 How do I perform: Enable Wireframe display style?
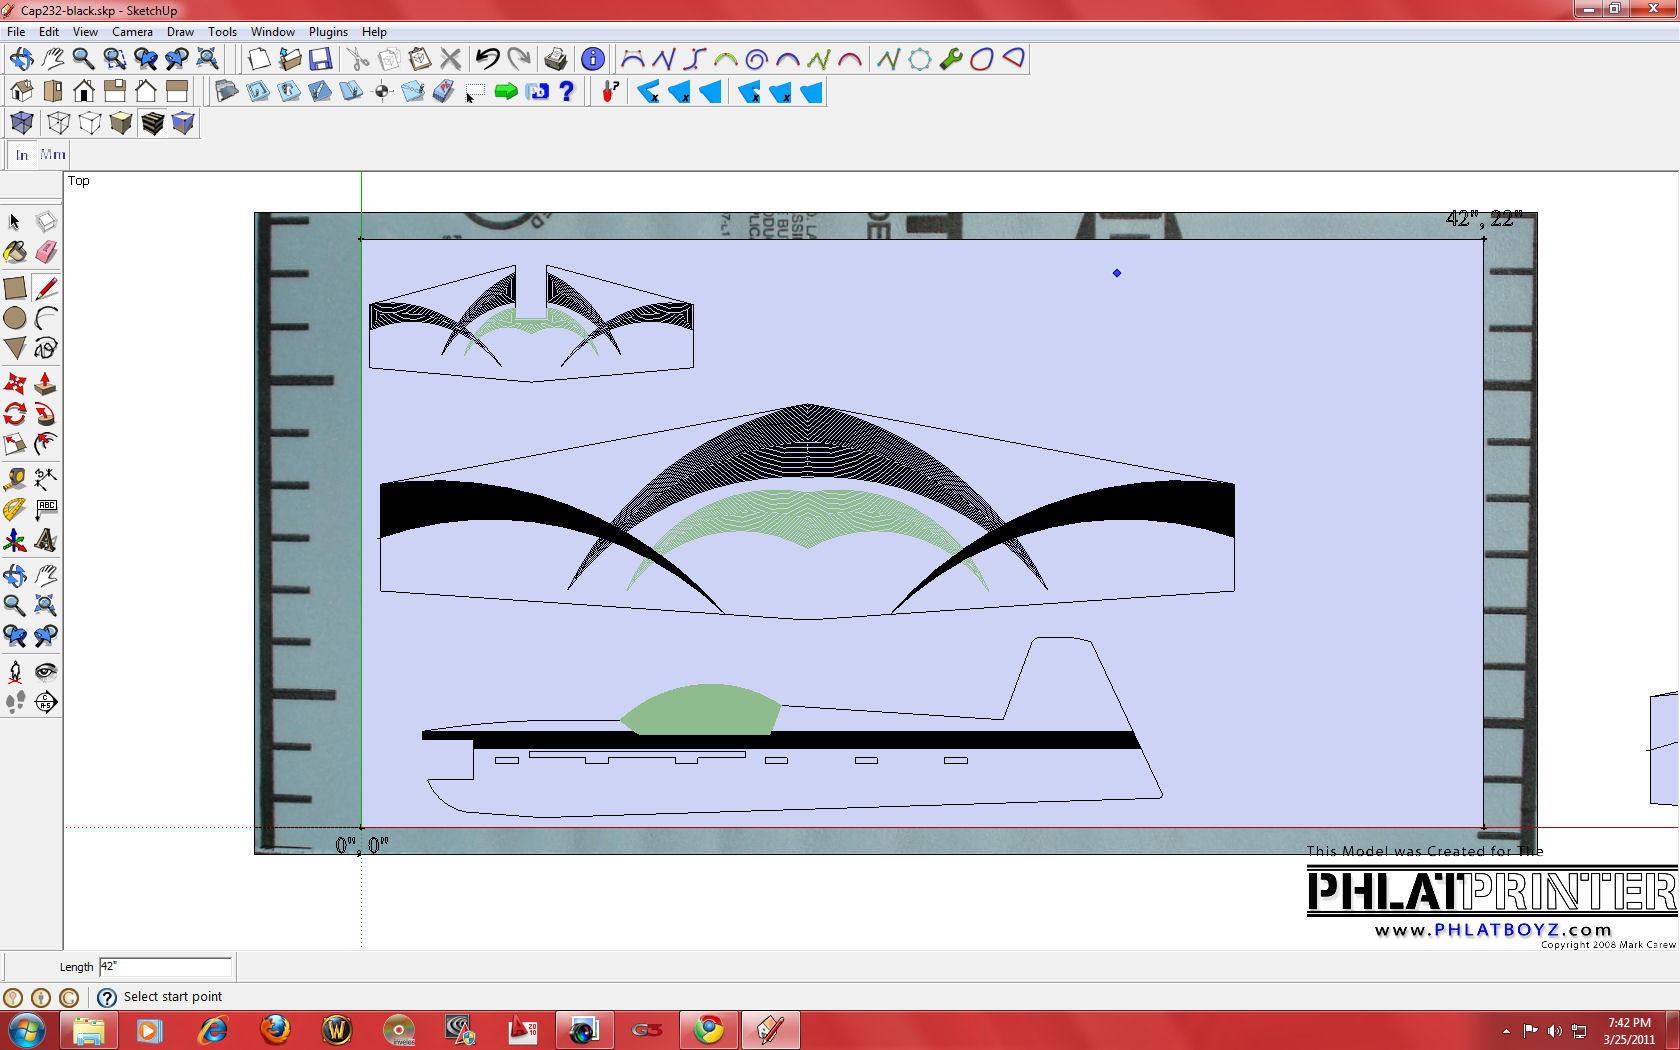pos(59,123)
